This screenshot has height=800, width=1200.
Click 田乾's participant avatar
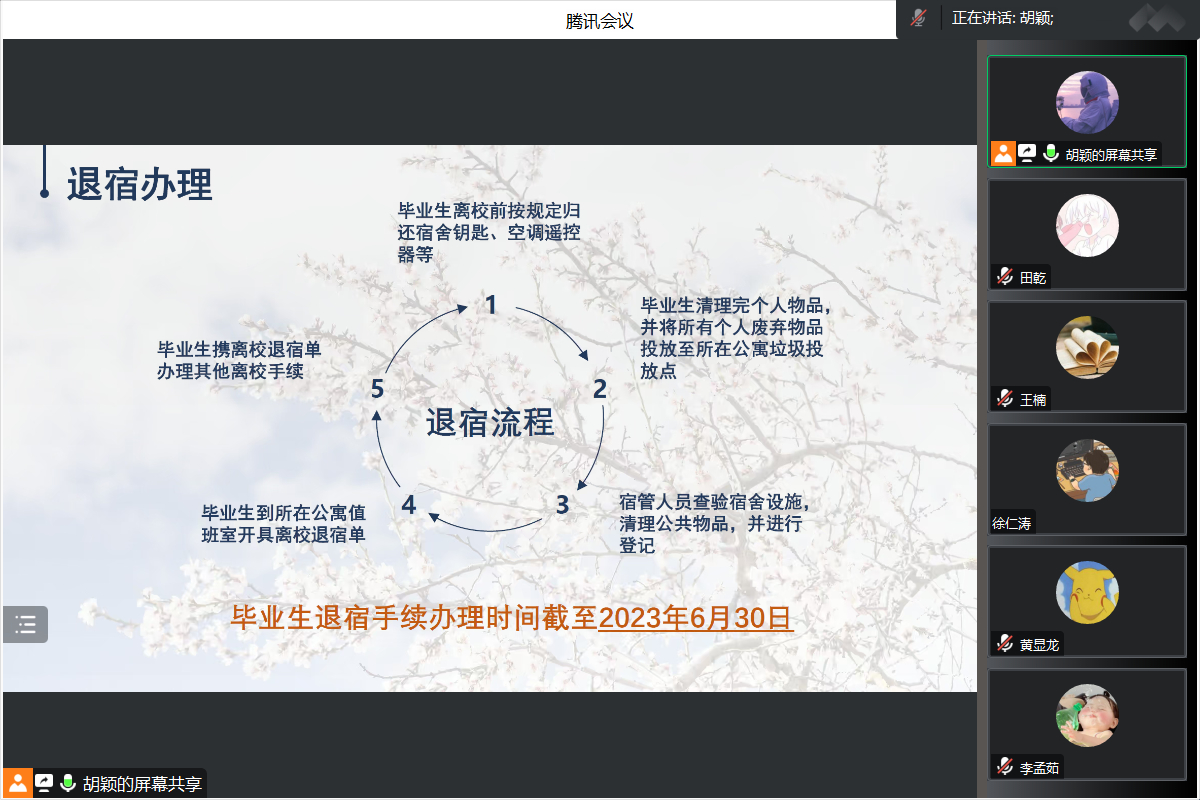1087,225
